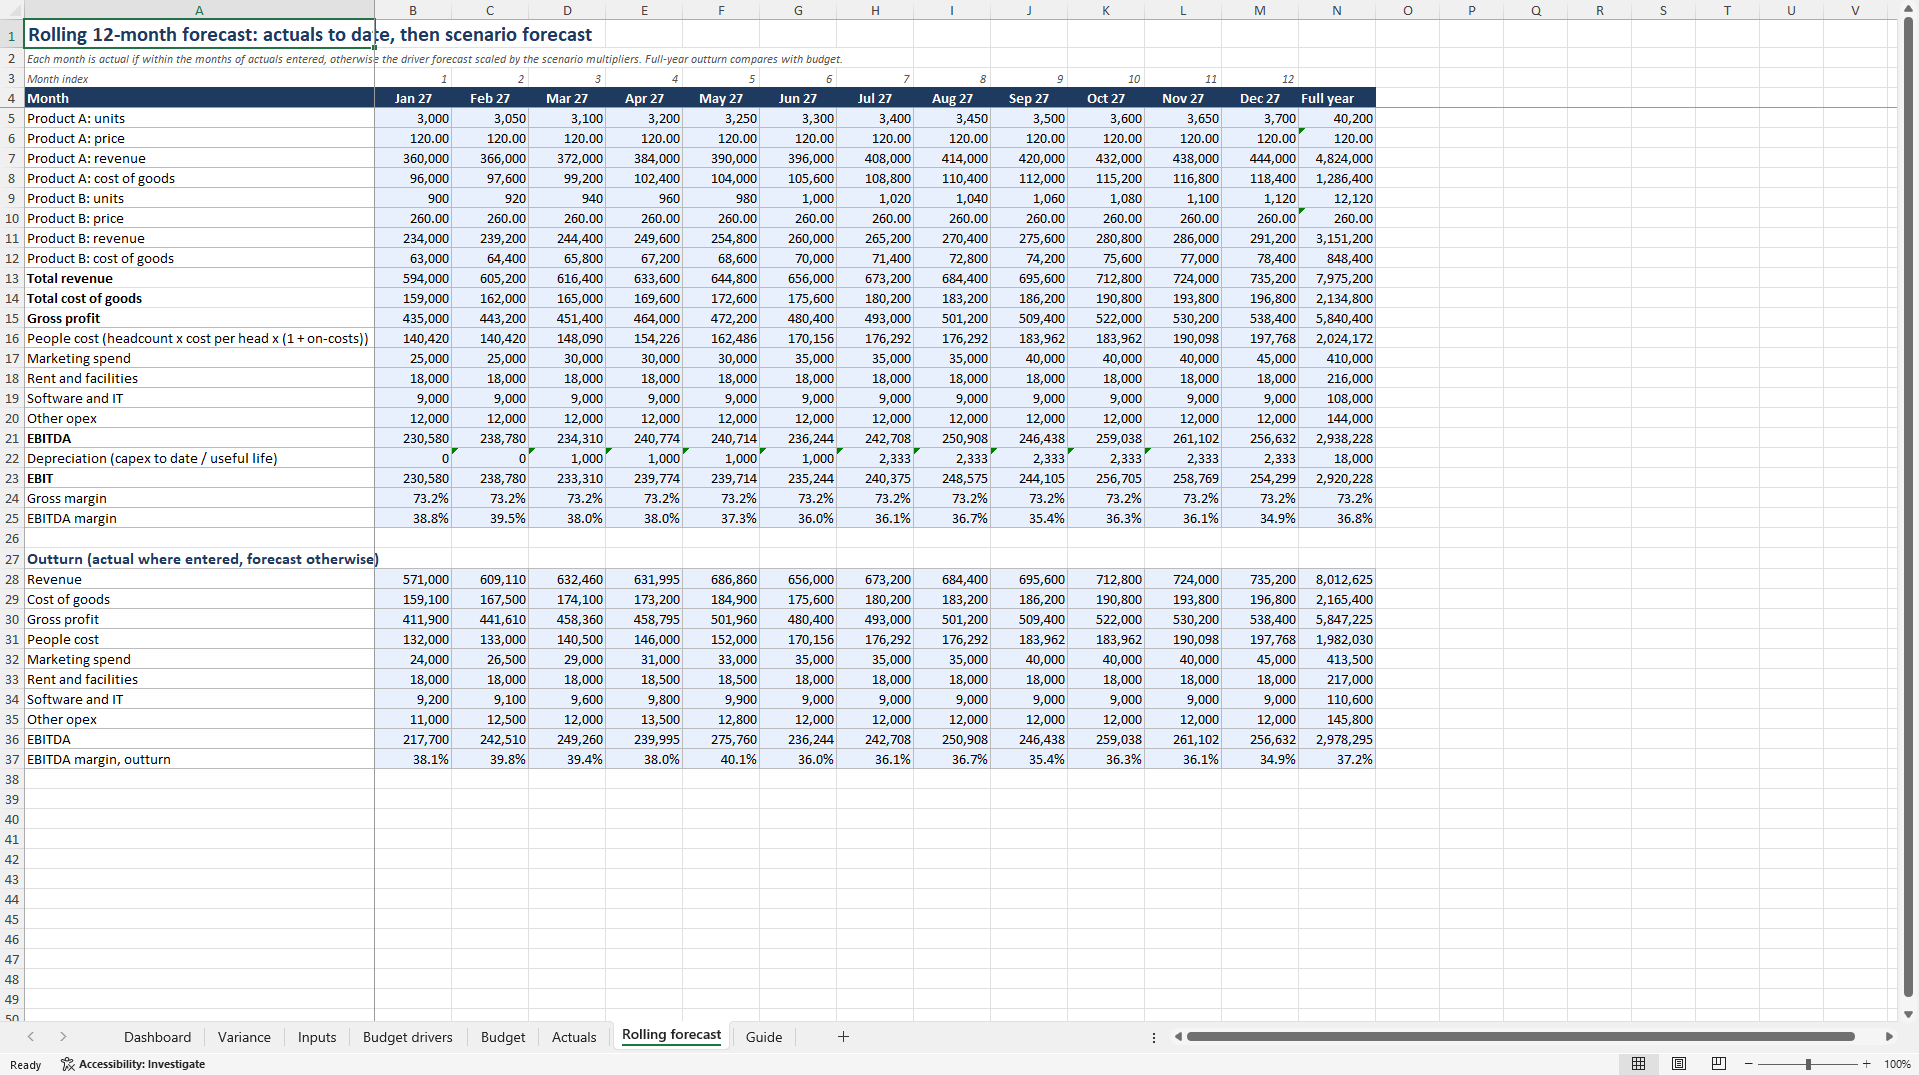Select 'Product A: units' label cell
The image size is (1919, 1075).
(199, 118)
